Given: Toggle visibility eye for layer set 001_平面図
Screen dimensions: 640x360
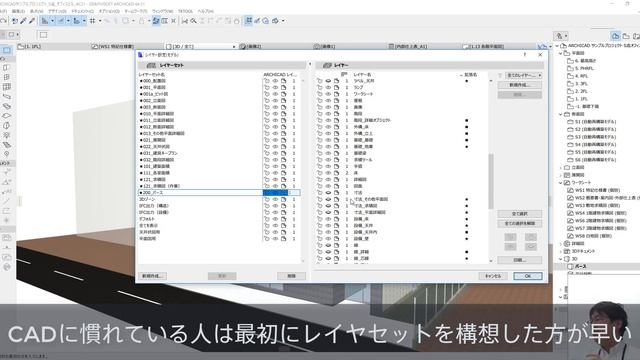Looking at the screenshot, I should click(x=275, y=87).
